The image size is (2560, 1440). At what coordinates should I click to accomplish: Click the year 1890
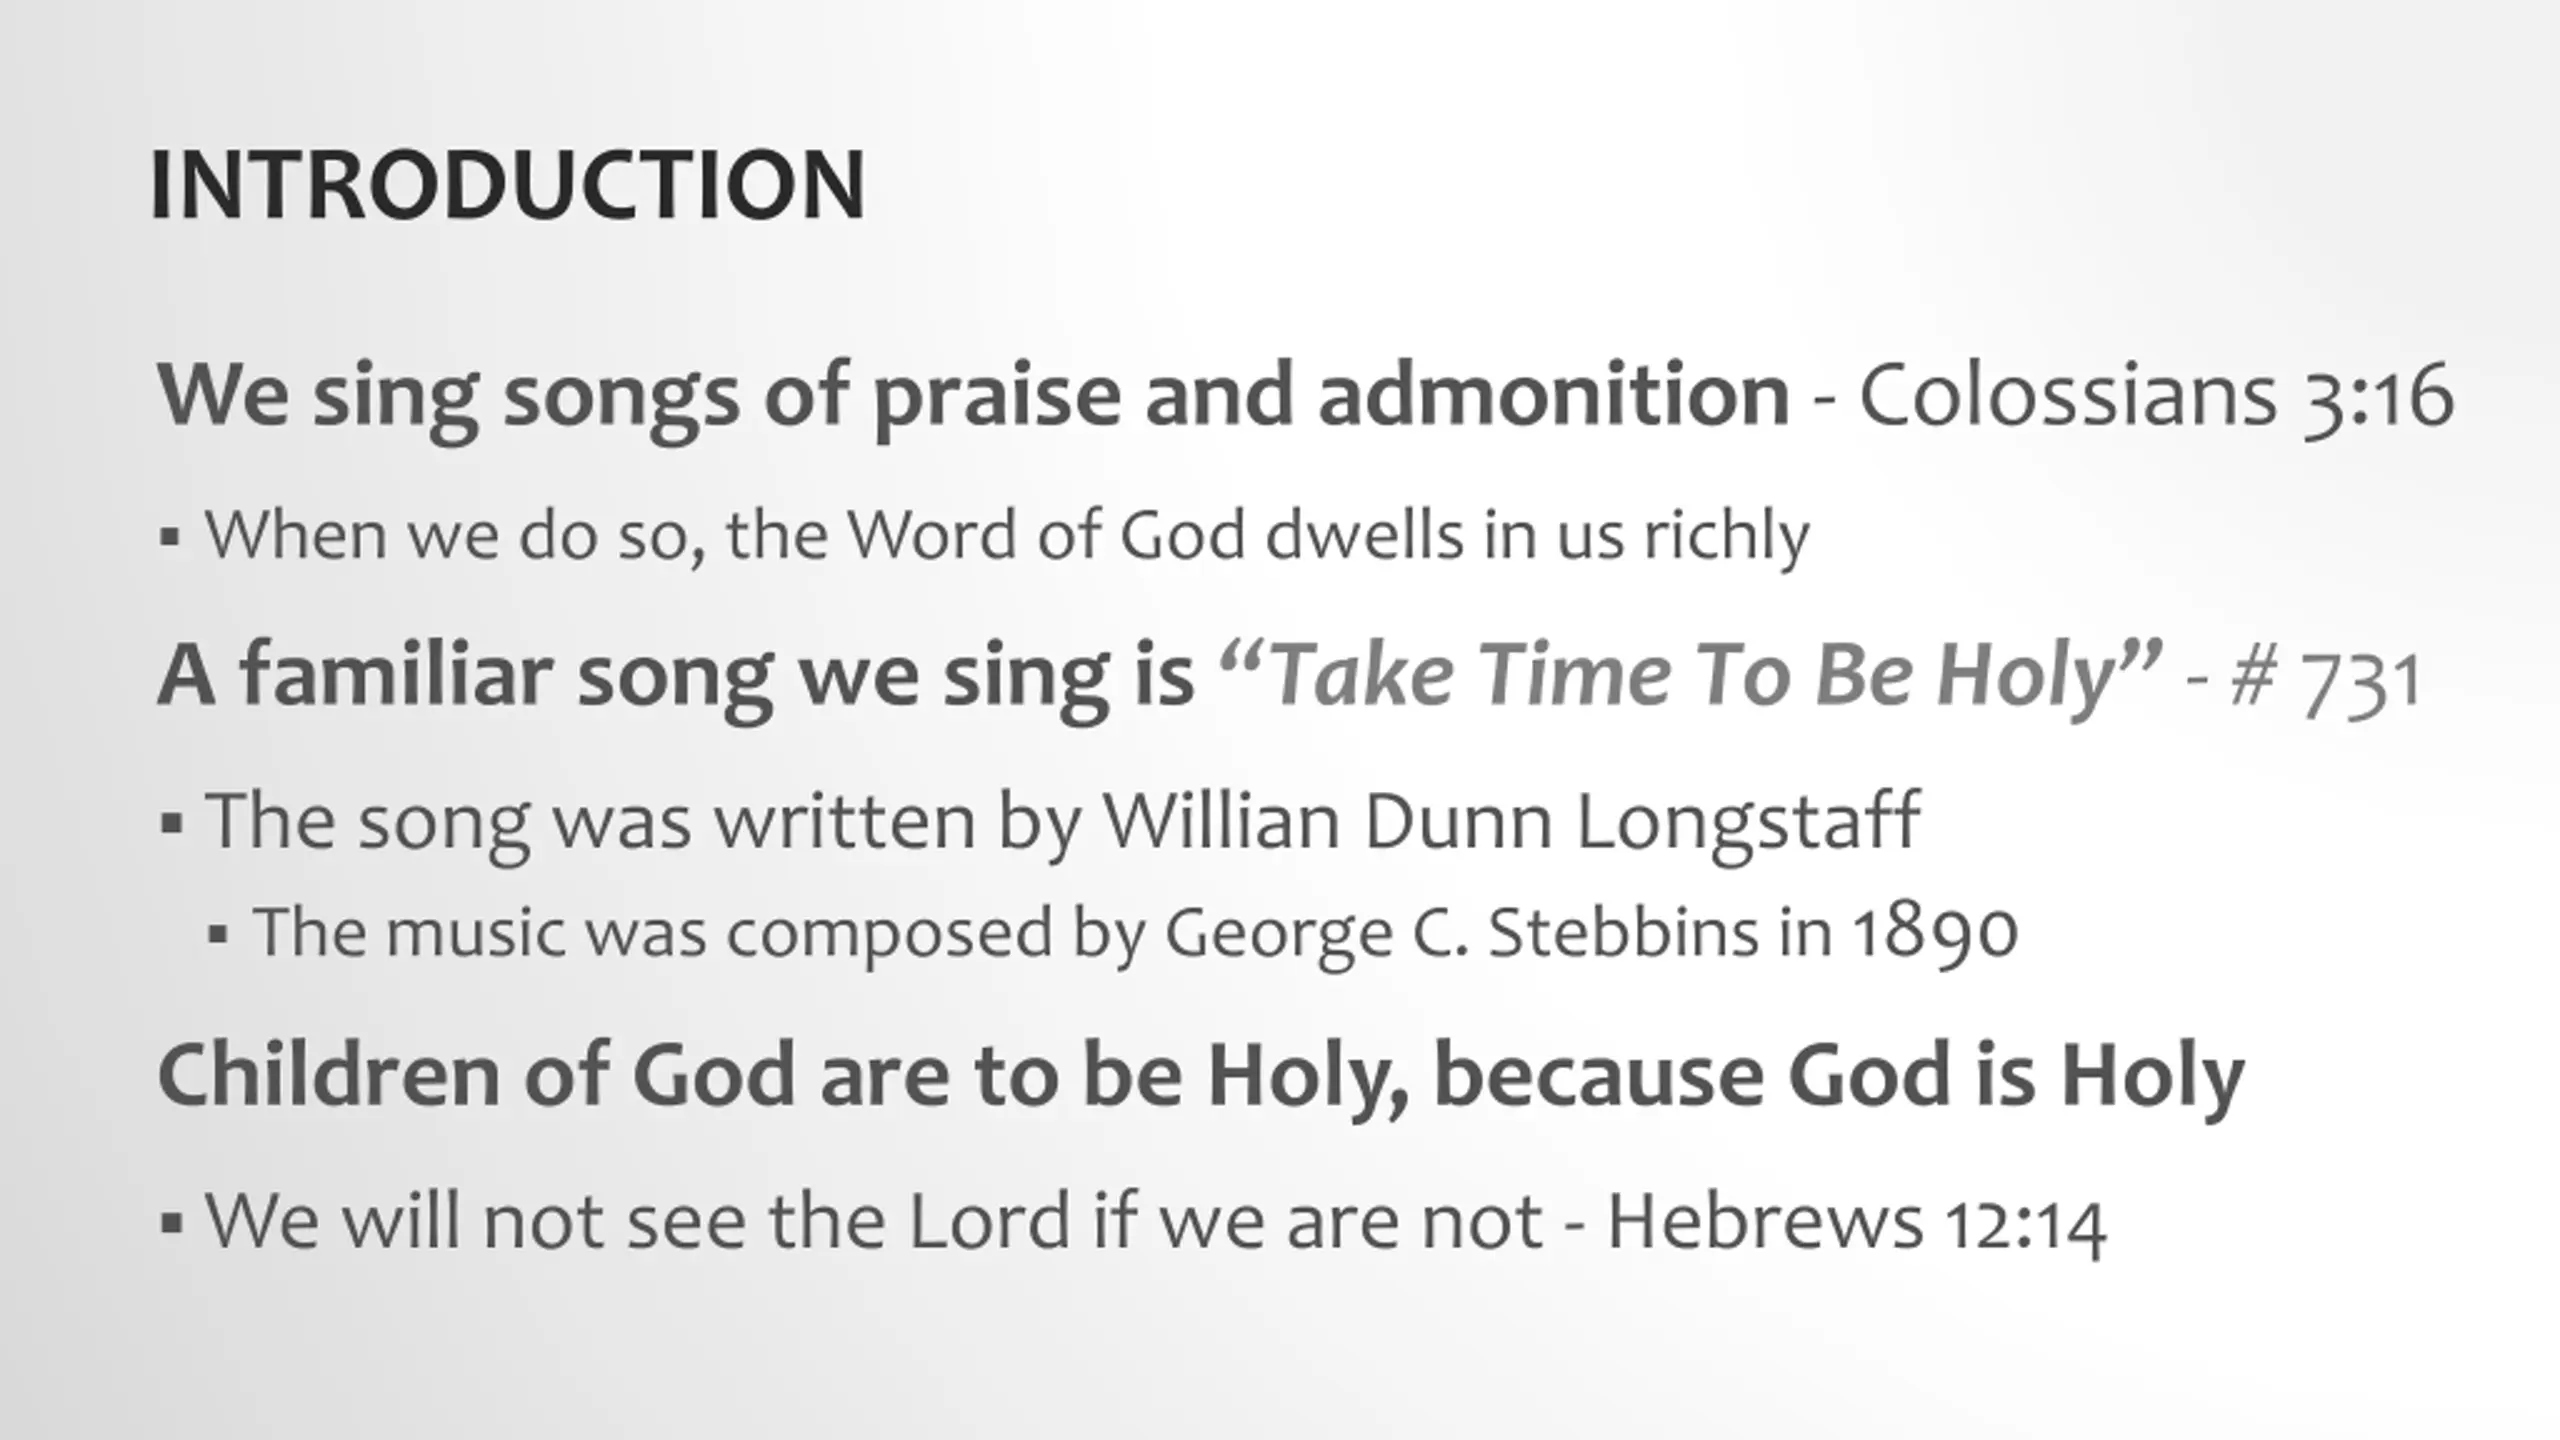click(1935, 934)
